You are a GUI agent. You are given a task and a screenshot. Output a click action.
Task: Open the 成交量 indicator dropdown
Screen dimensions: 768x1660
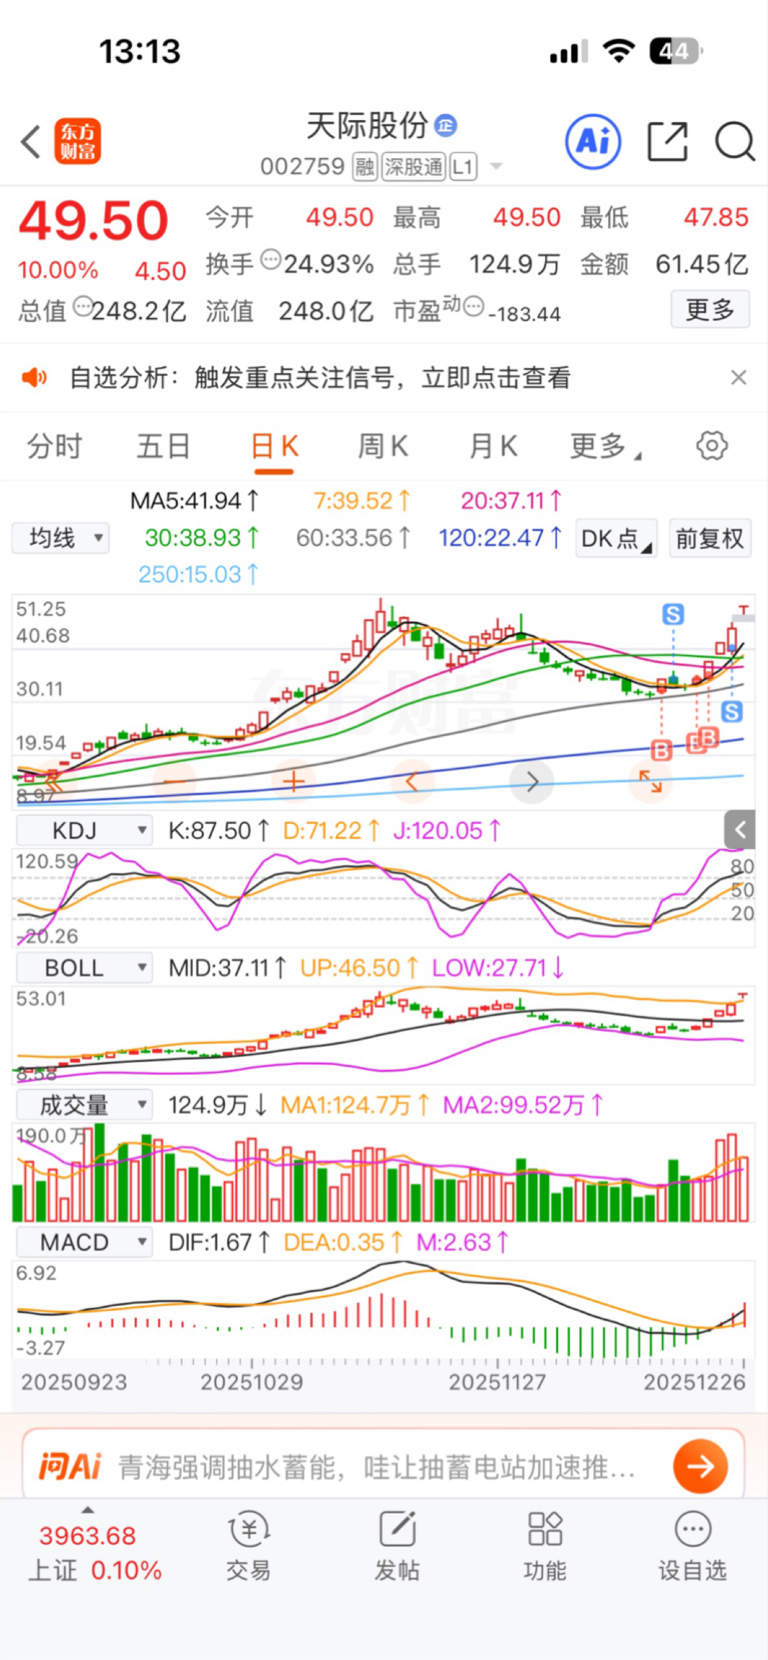click(84, 1105)
